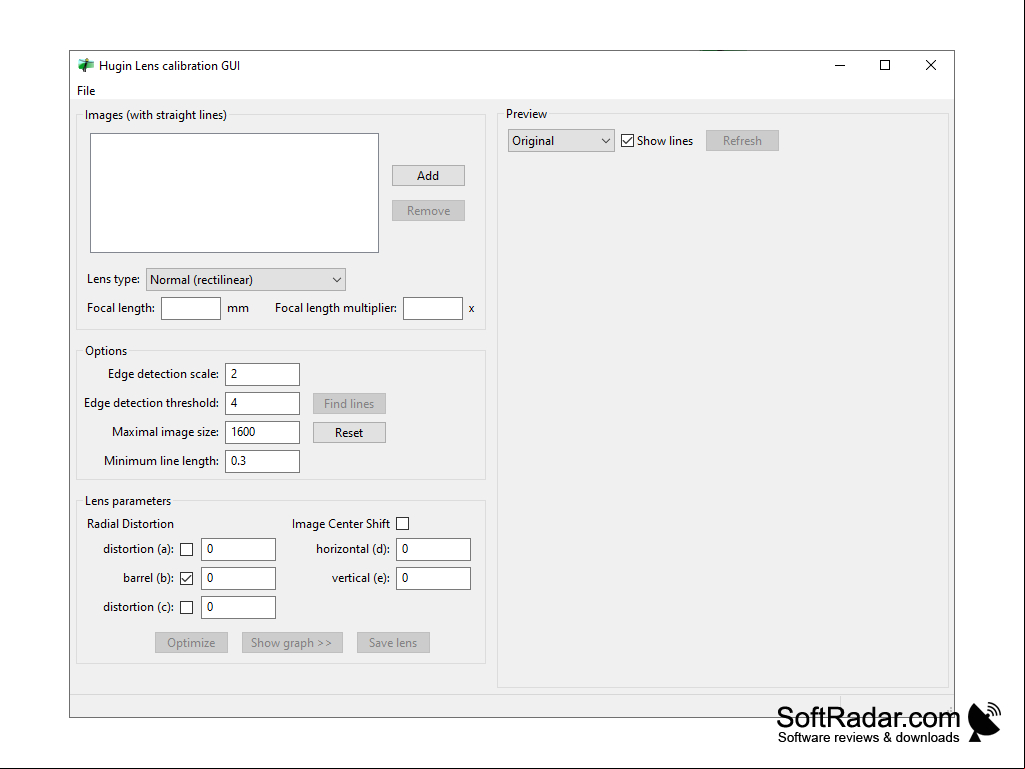Open the File menu

click(86, 91)
